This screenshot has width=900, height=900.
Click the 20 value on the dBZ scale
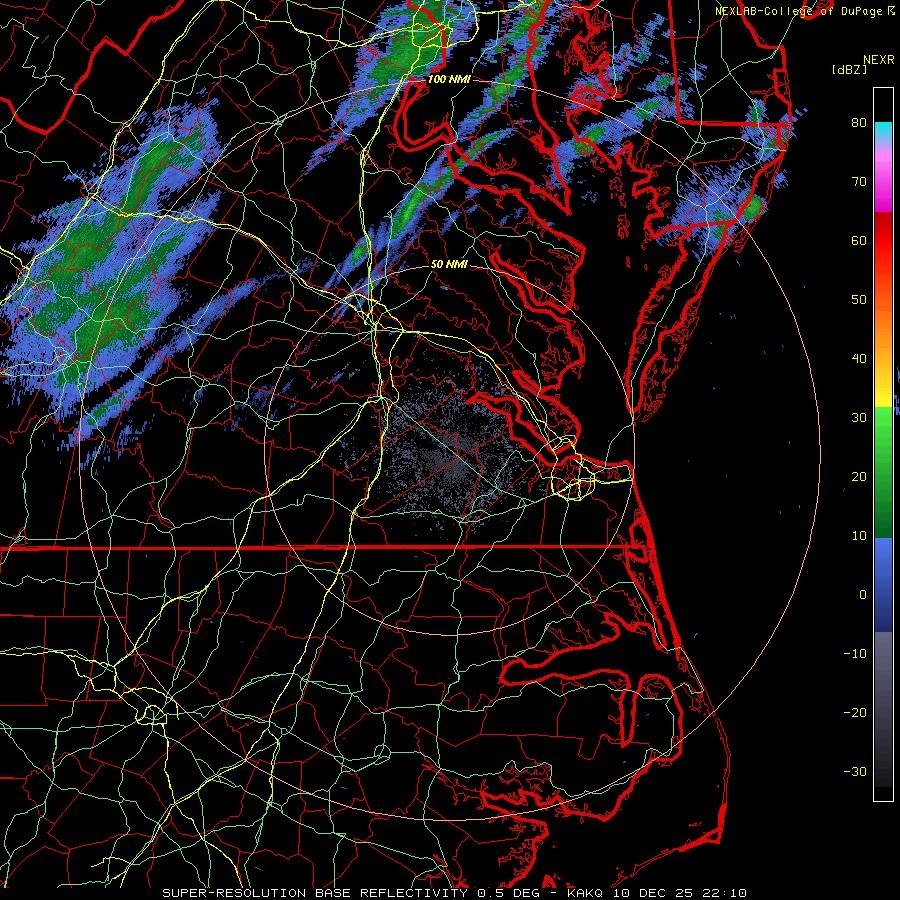coord(859,476)
